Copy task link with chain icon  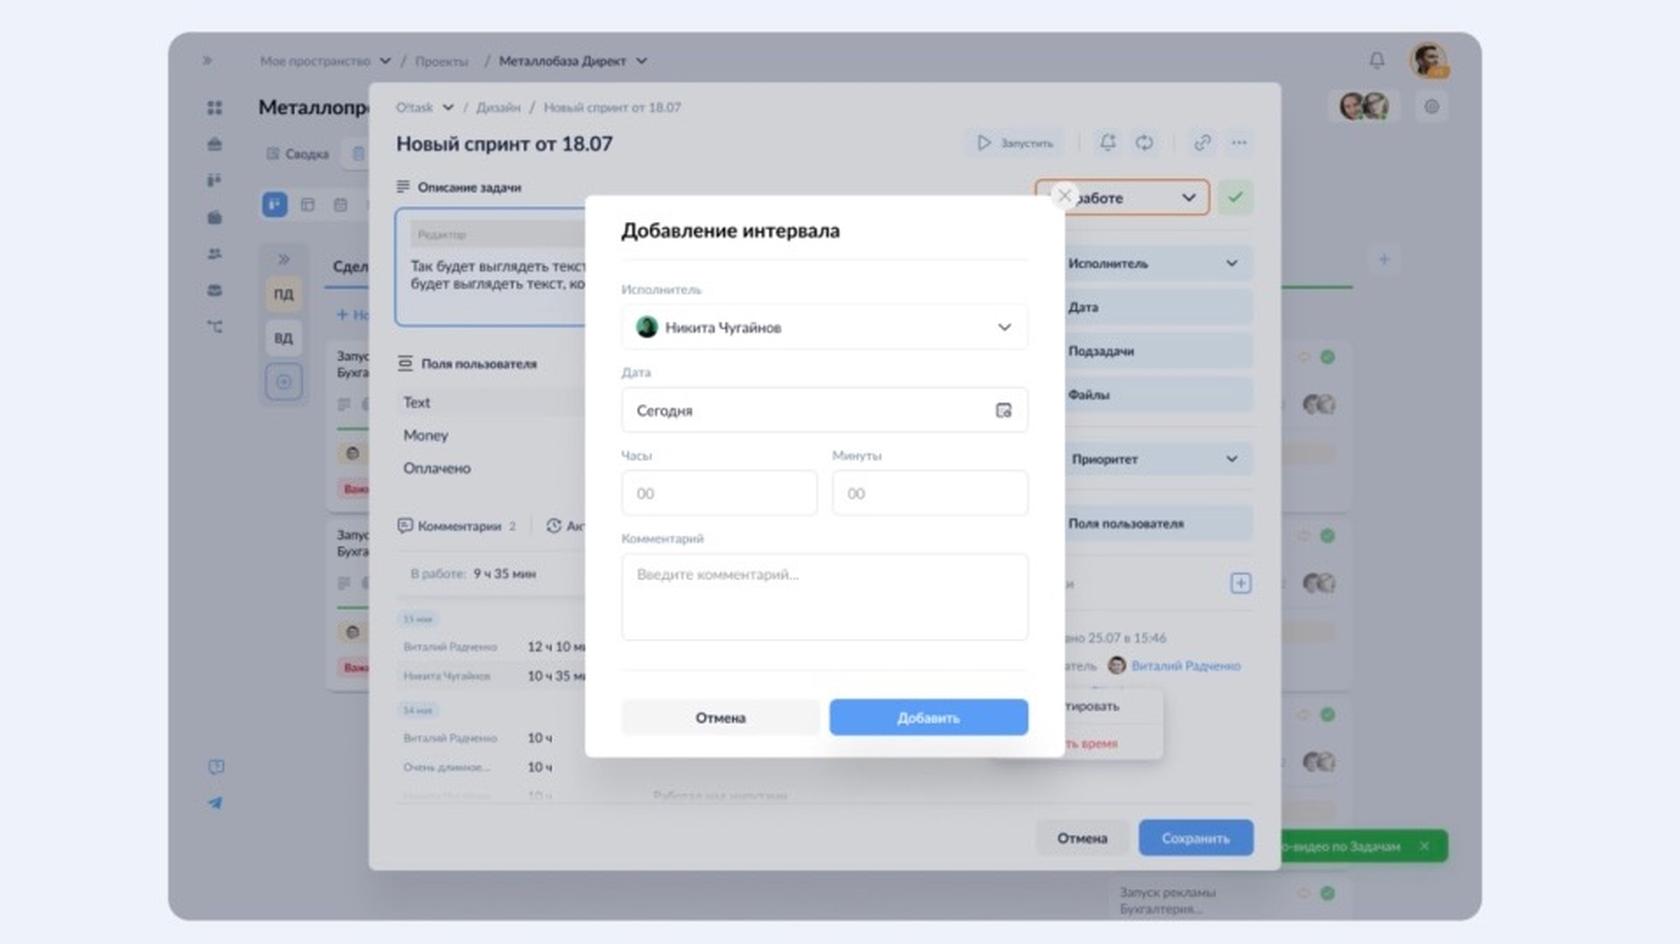pyautogui.click(x=1202, y=143)
